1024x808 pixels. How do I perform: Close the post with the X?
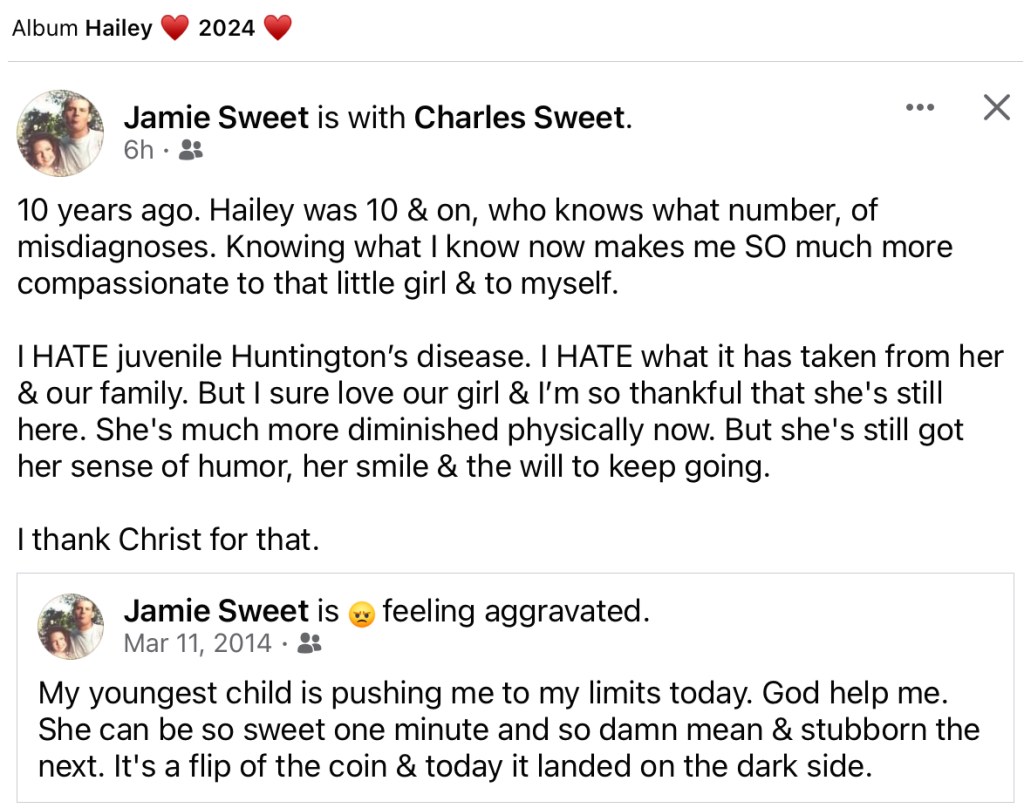click(996, 108)
